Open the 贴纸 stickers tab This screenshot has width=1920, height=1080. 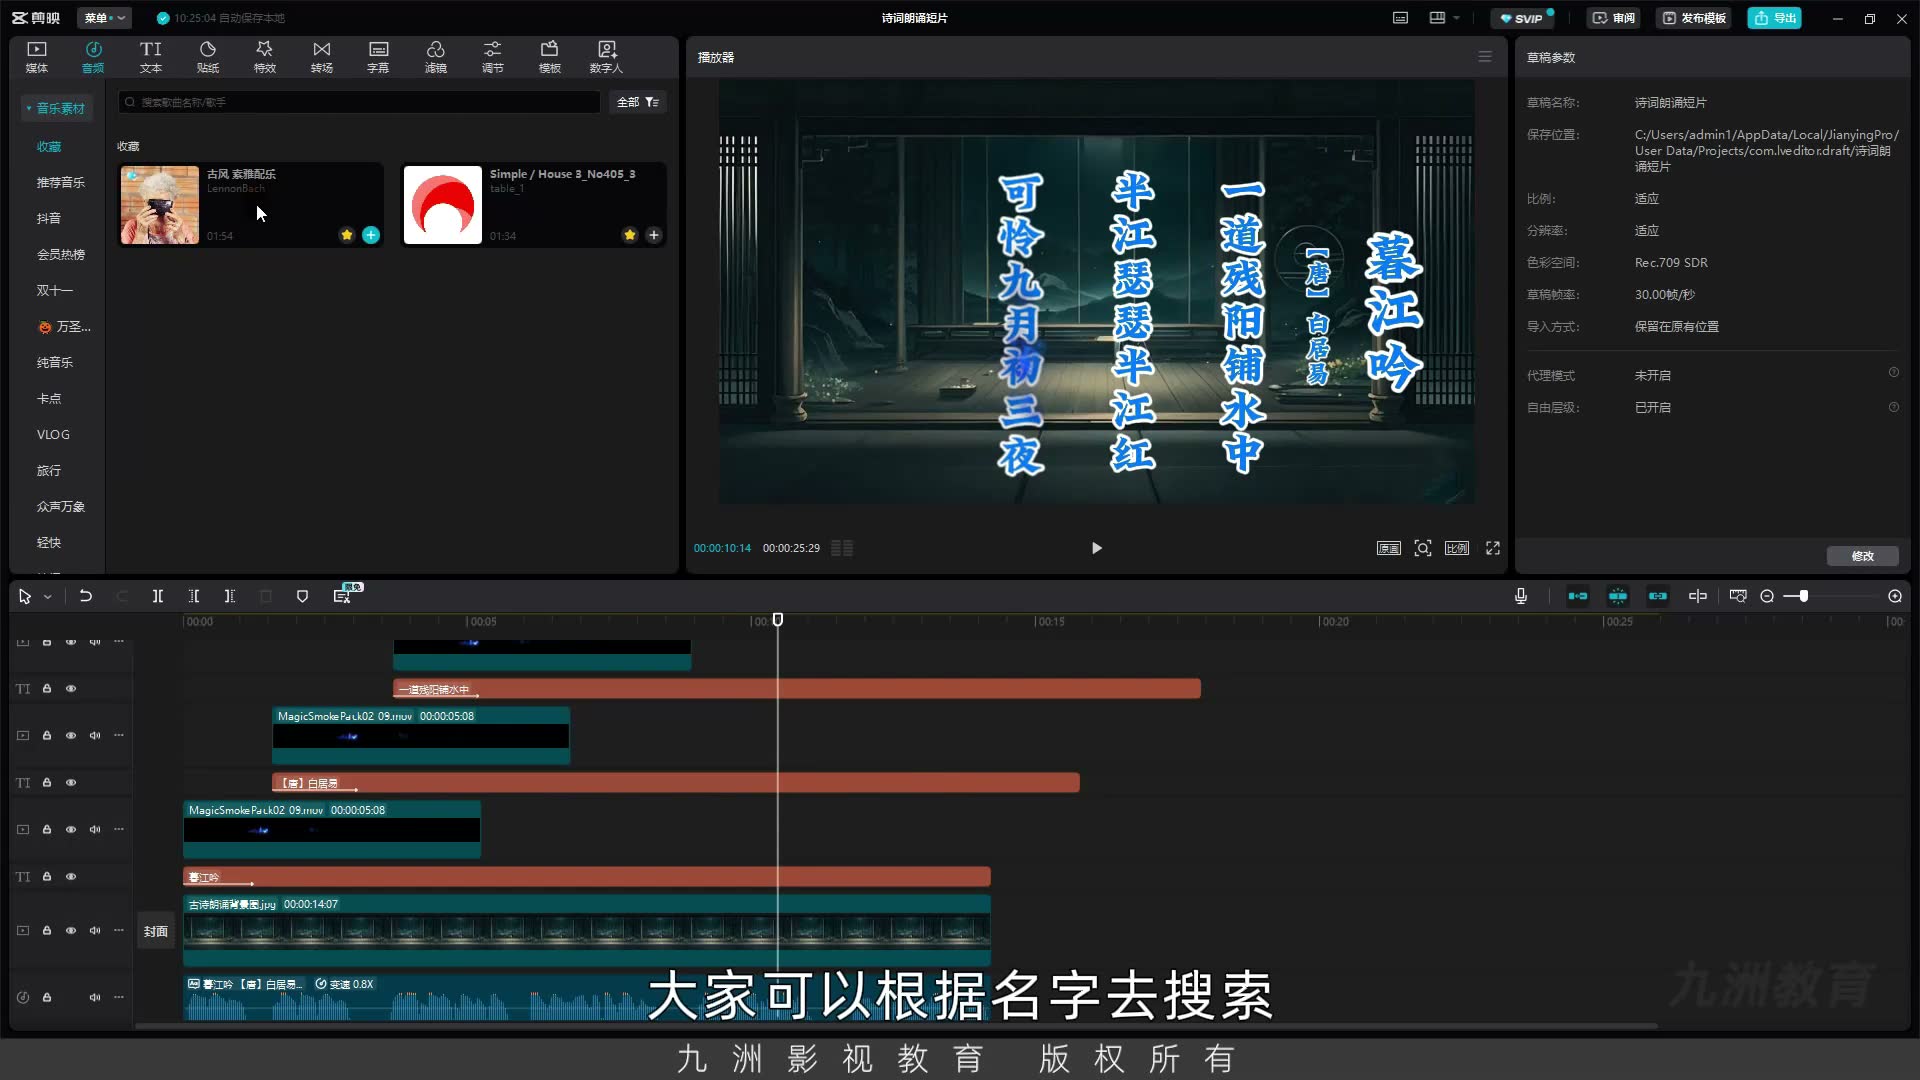point(208,57)
